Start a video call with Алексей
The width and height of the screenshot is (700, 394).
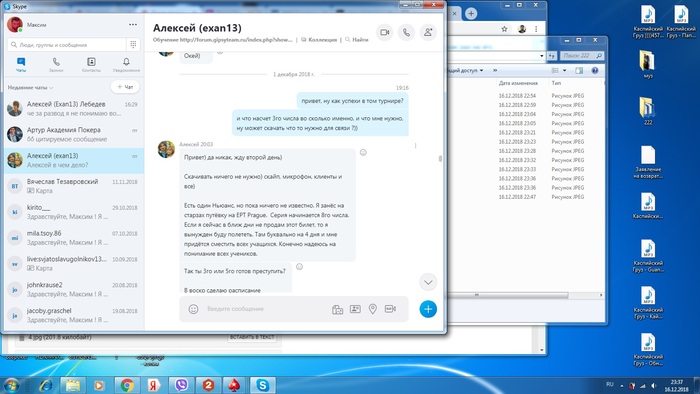click(x=384, y=32)
